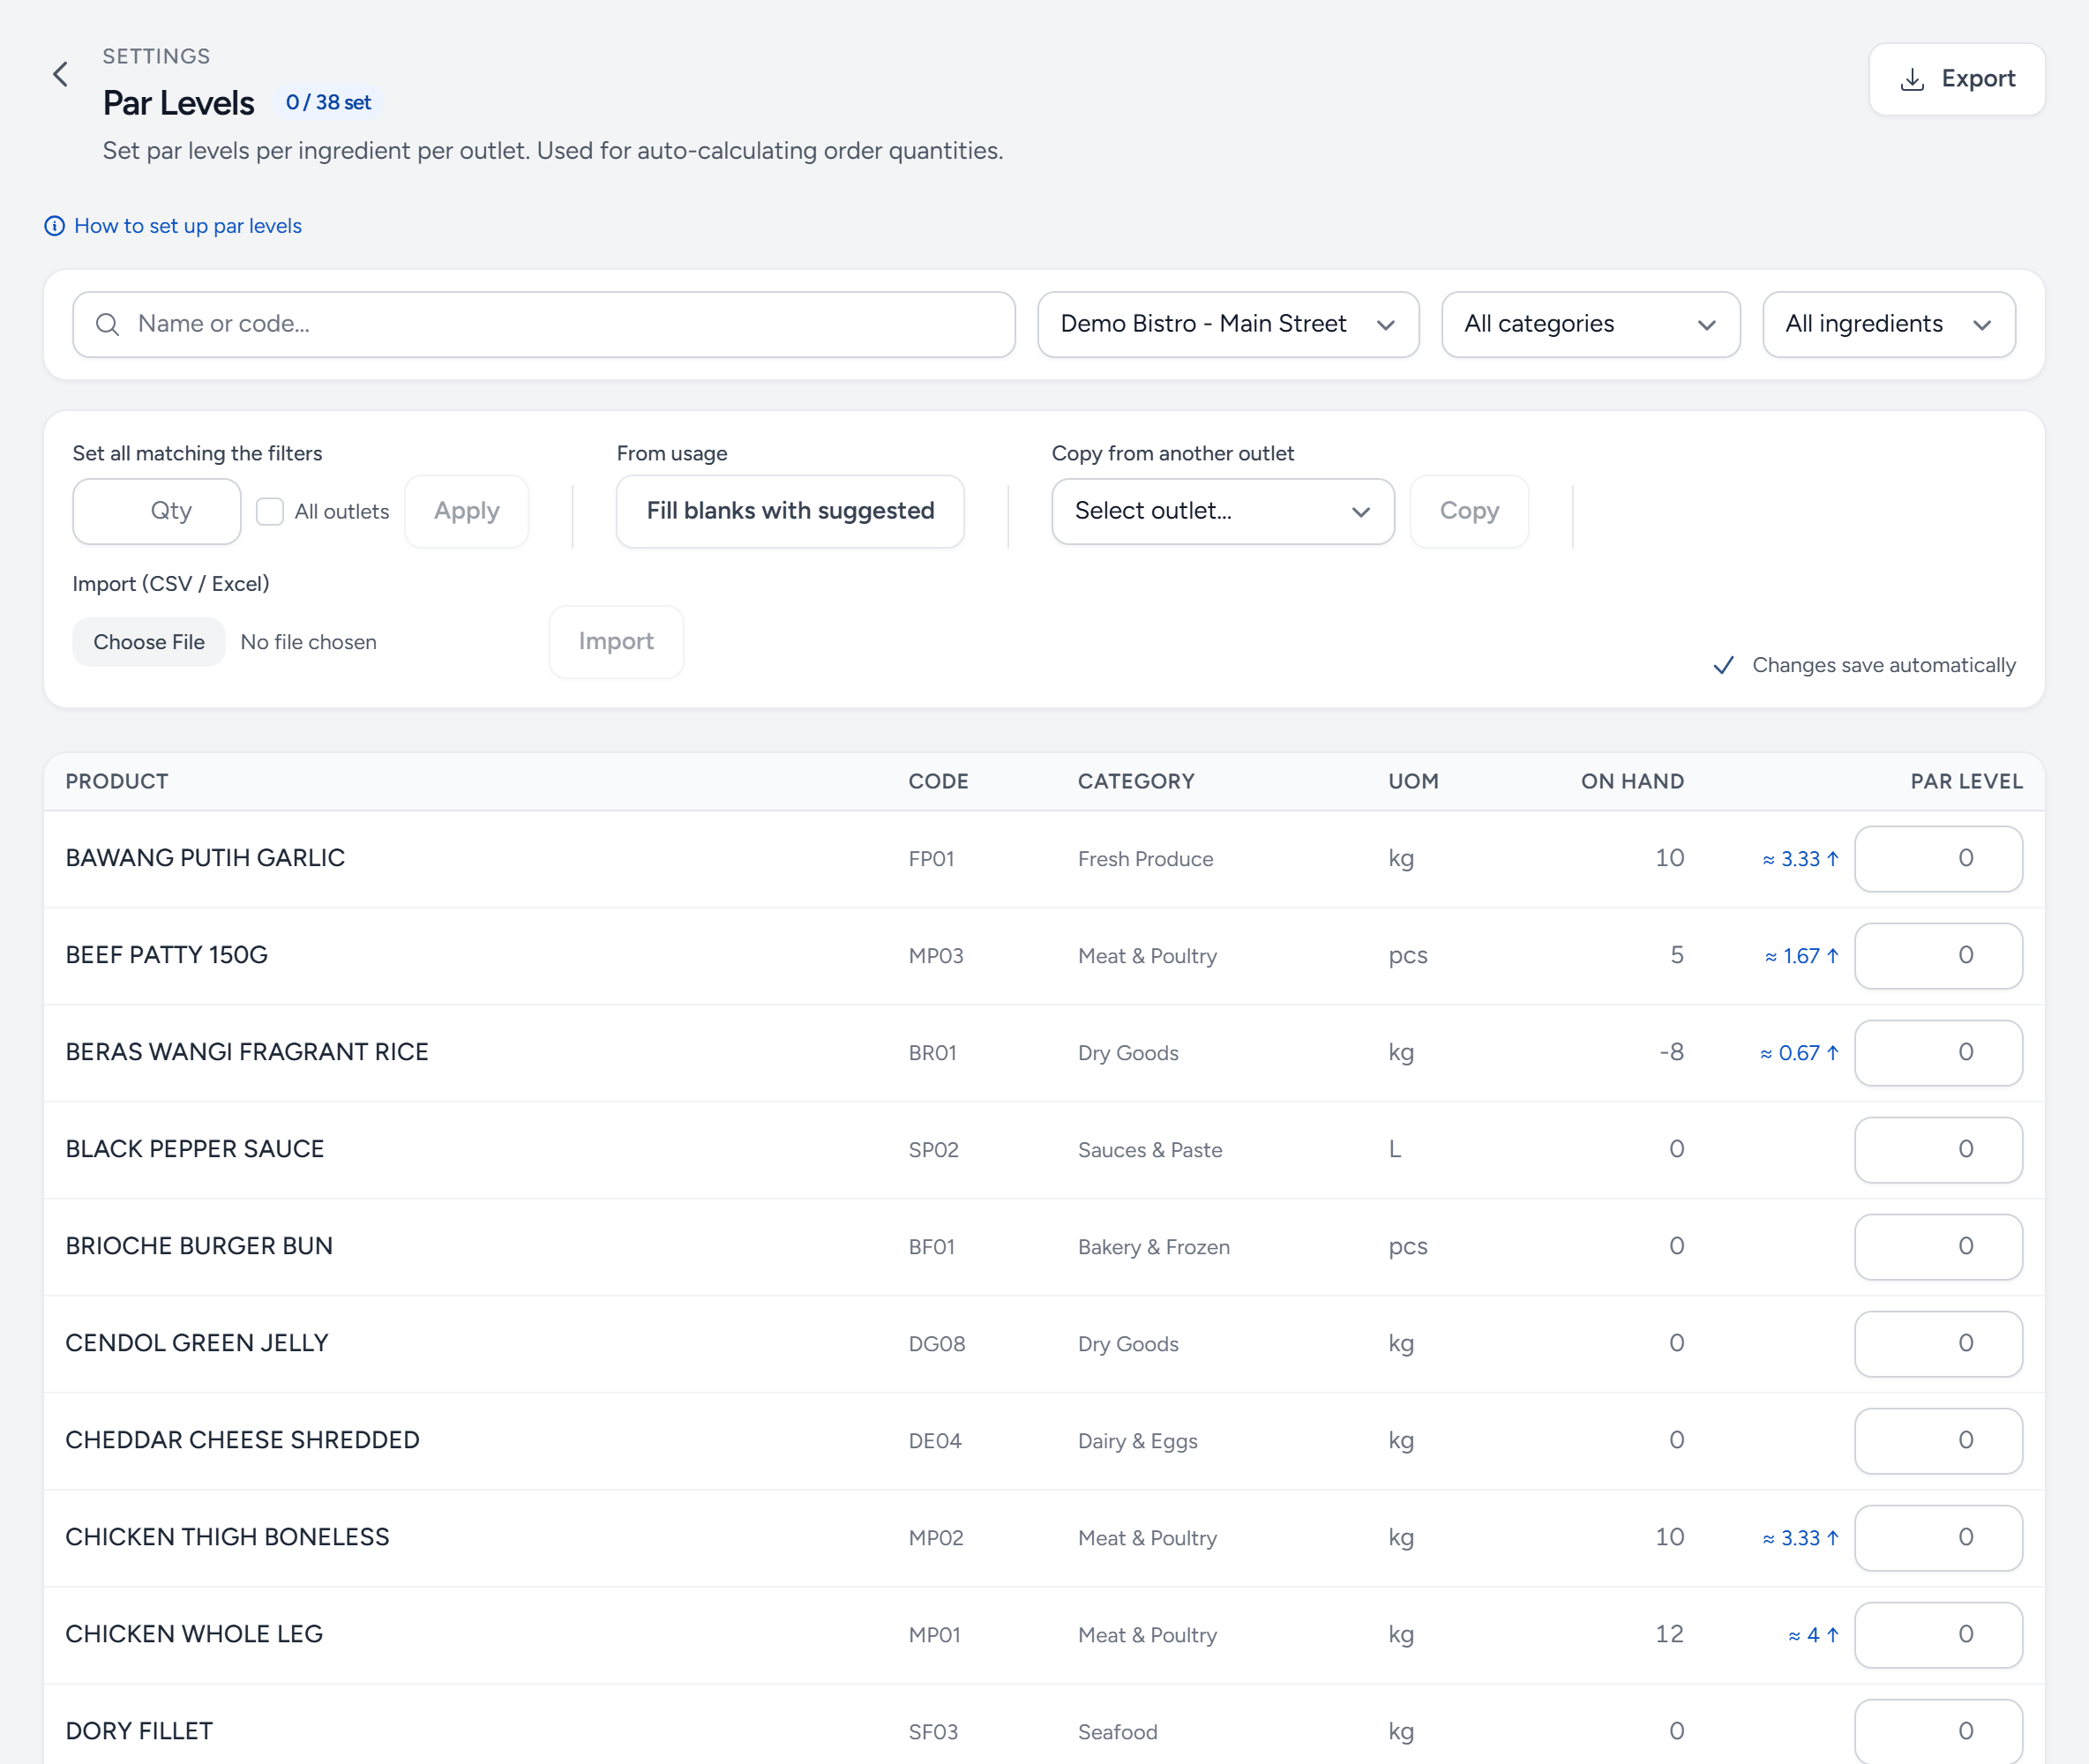Click code DG08
Viewport: 2089px width, 1764px height.
click(x=937, y=1344)
